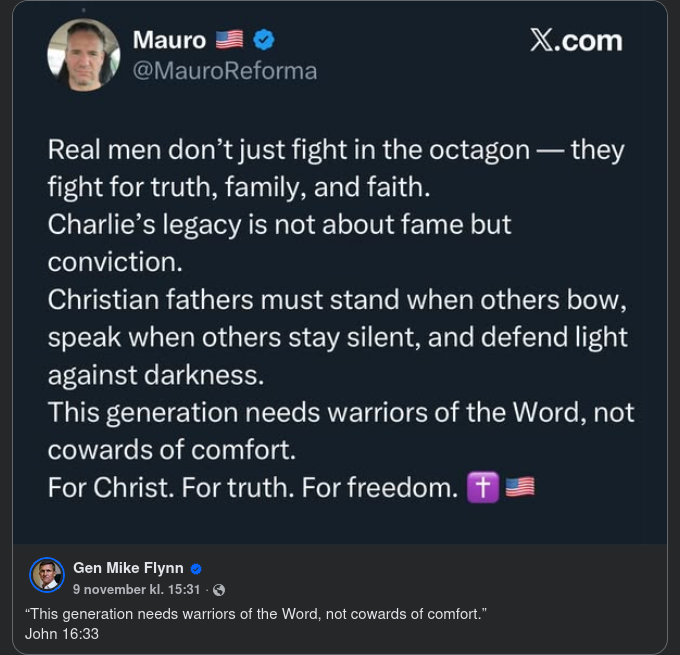Open the Mauro display name
The width and height of the screenshot is (680, 655).
coord(169,40)
